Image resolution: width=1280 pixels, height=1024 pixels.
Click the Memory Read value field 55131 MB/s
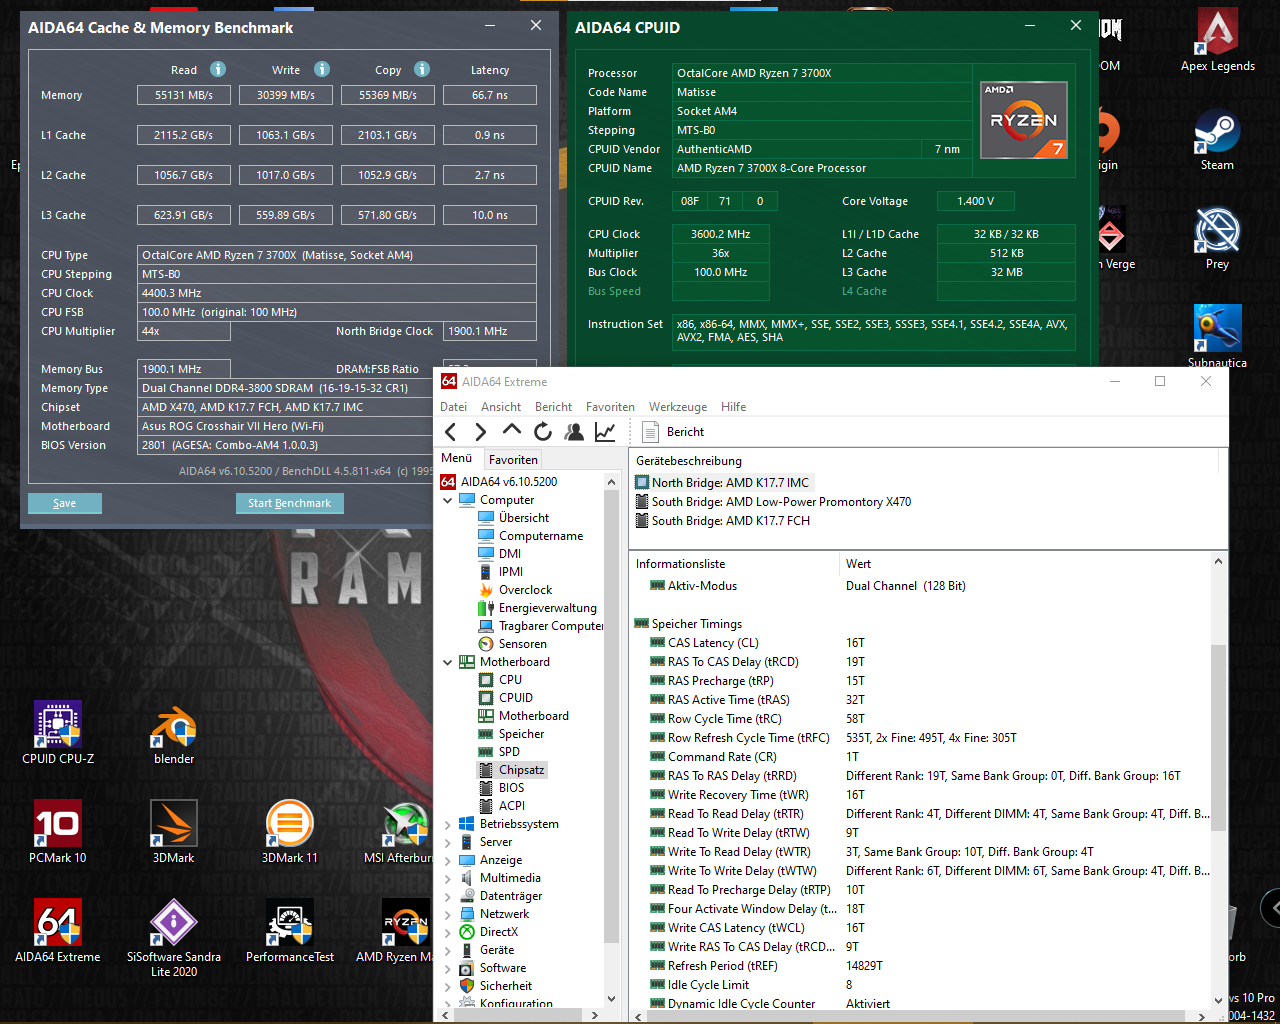tap(184, 95)
